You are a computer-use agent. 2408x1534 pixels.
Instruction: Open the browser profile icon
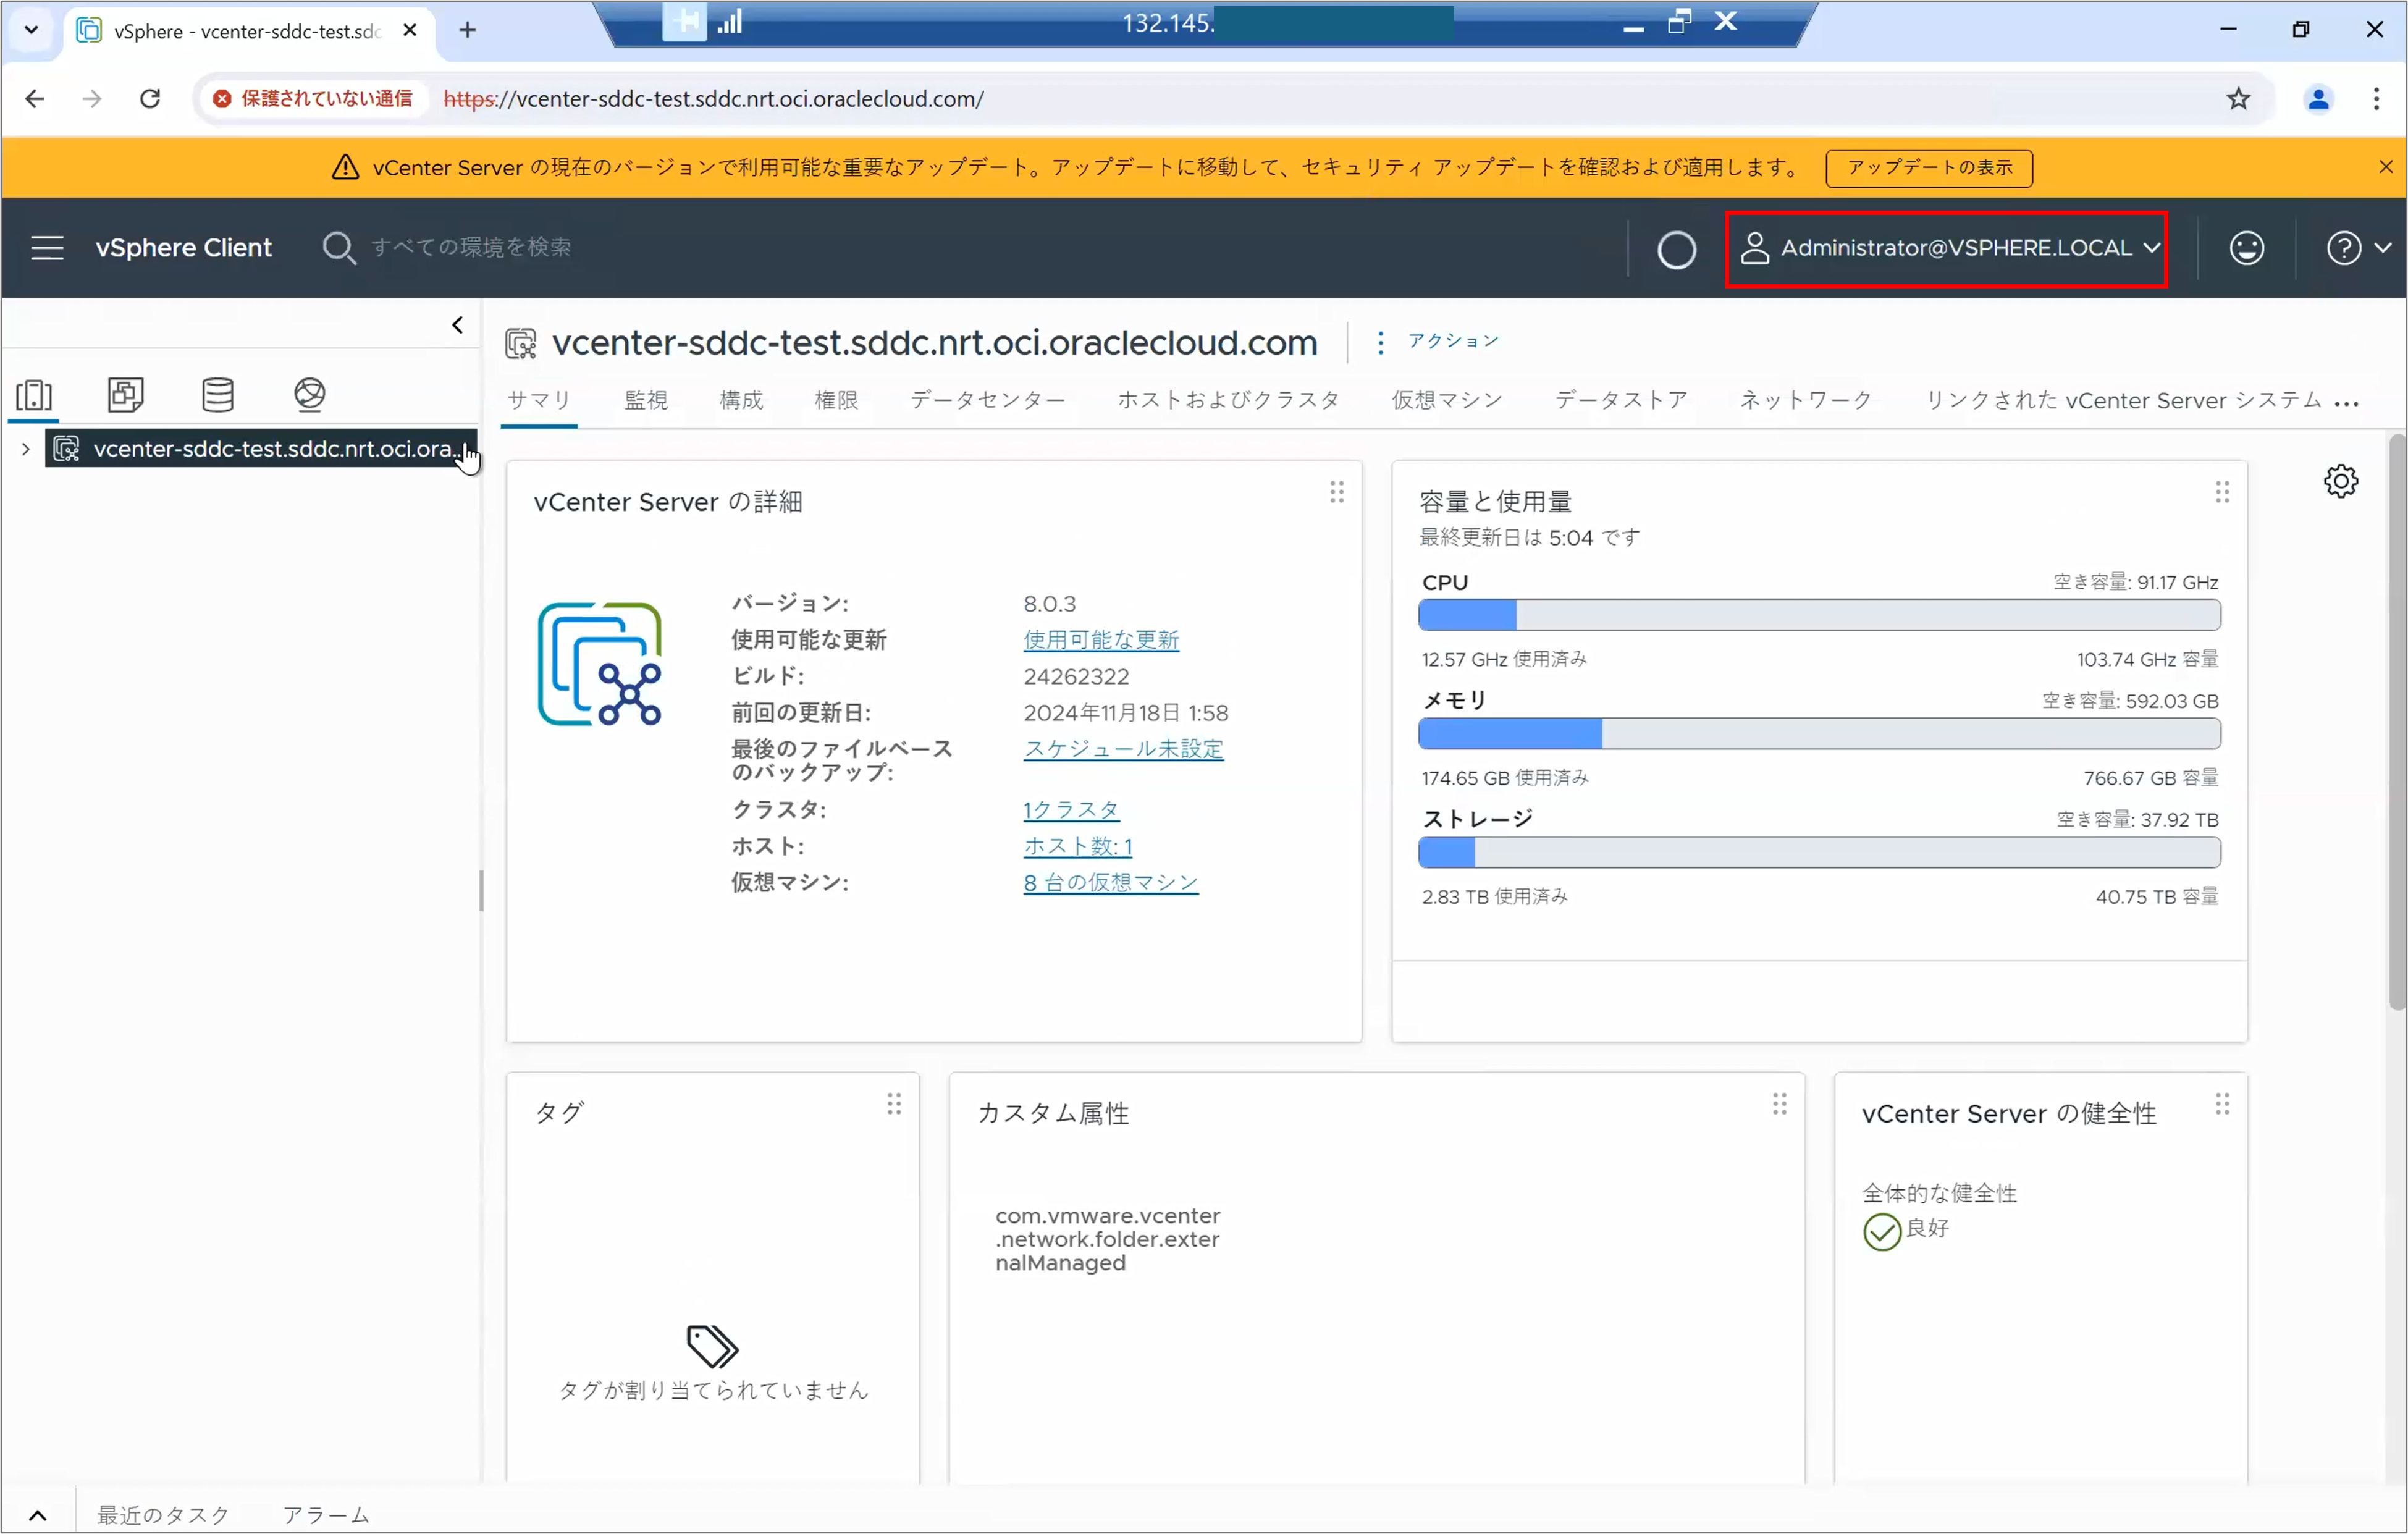coord(2318,99)
